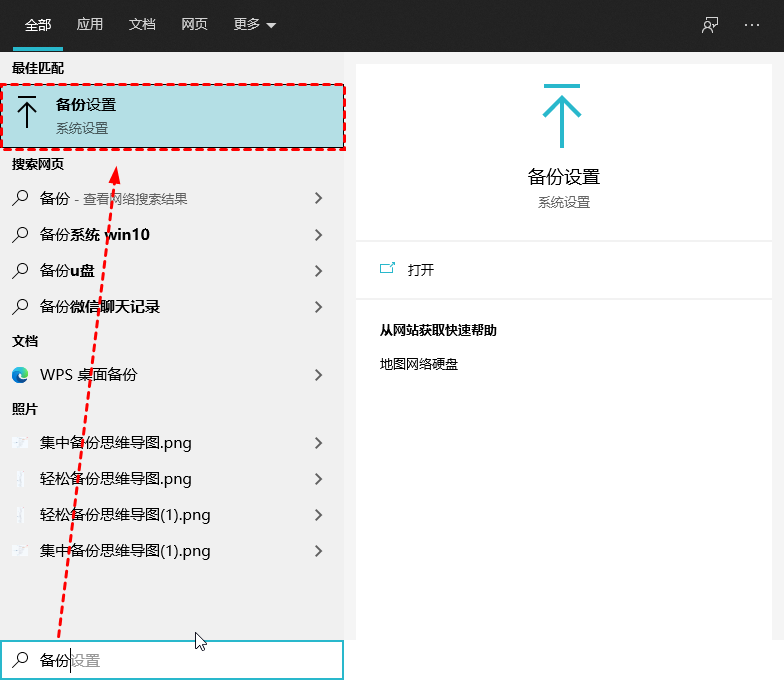784x680 pixels.
Task: Switch to the 文档 tab
Action: pos(142,25)
